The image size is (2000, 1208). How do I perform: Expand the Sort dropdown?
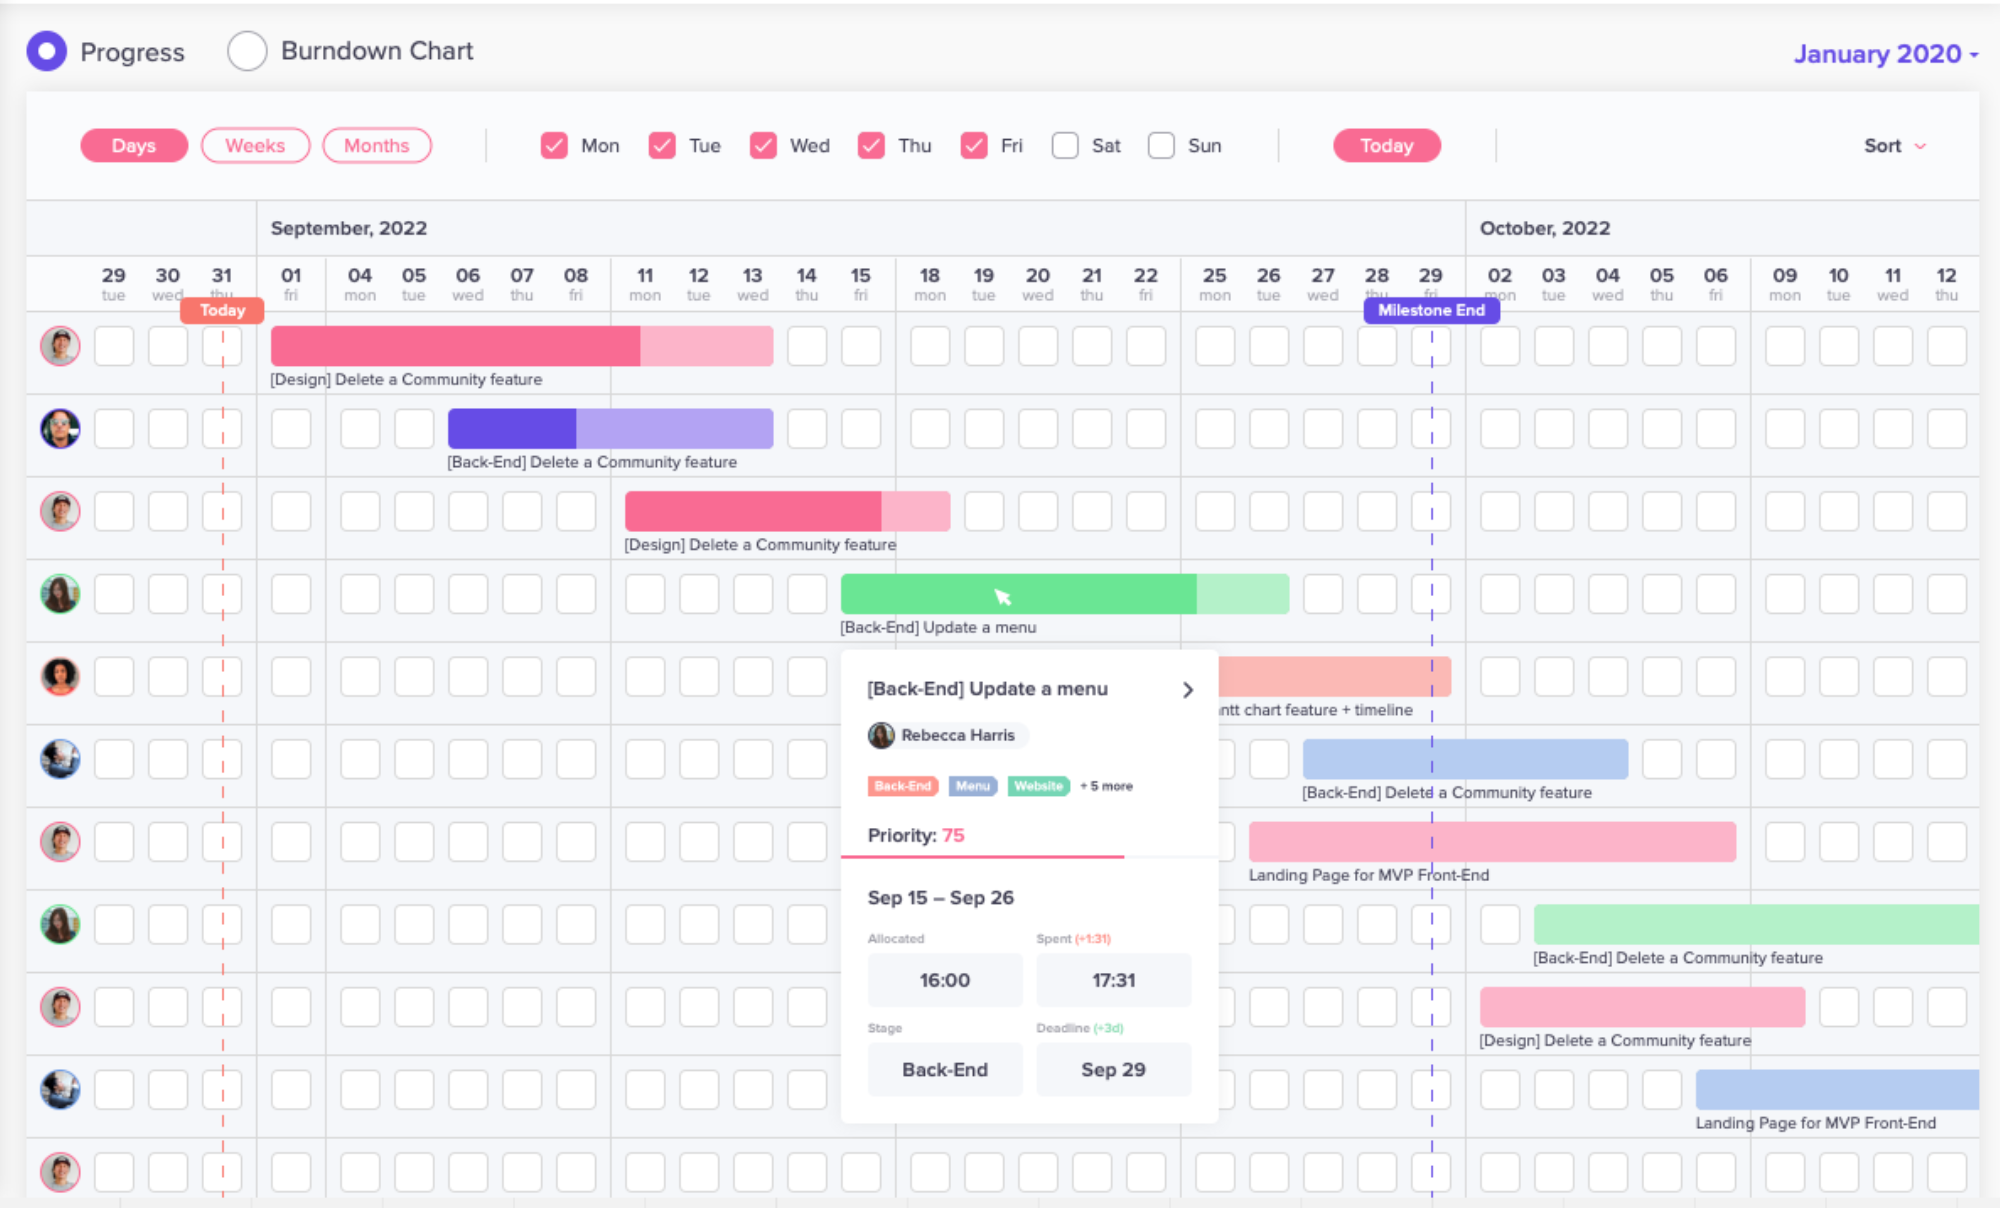pyautogui.click(x=1894, y=146)
